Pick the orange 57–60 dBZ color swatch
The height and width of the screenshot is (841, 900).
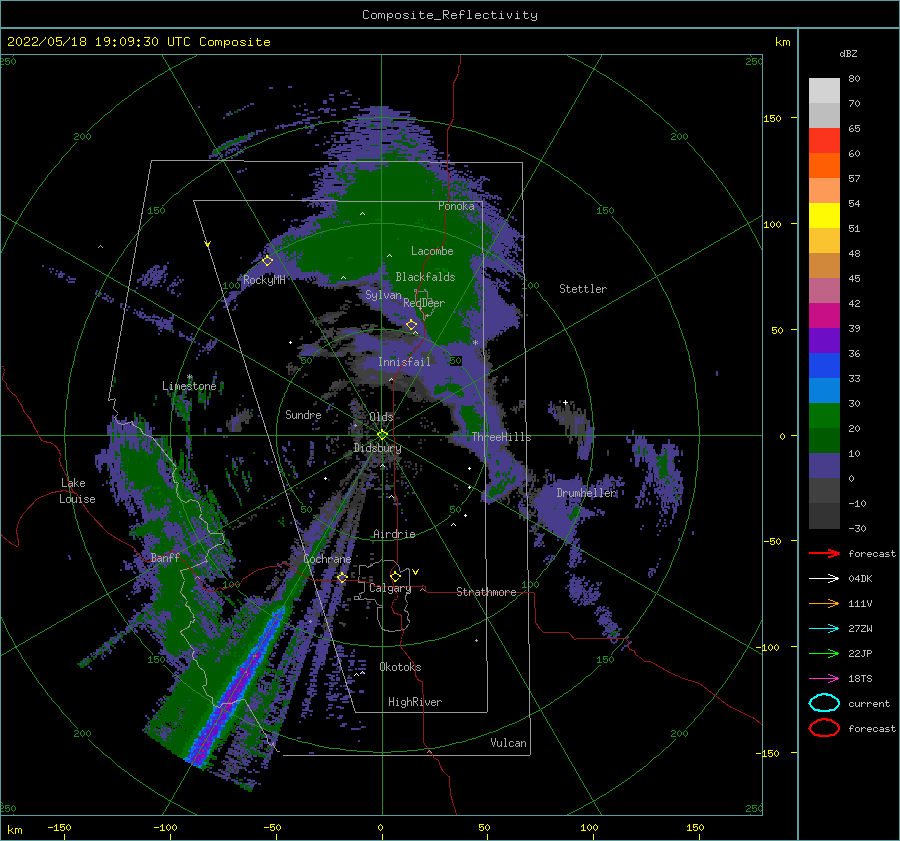click(x=824, y=166)
